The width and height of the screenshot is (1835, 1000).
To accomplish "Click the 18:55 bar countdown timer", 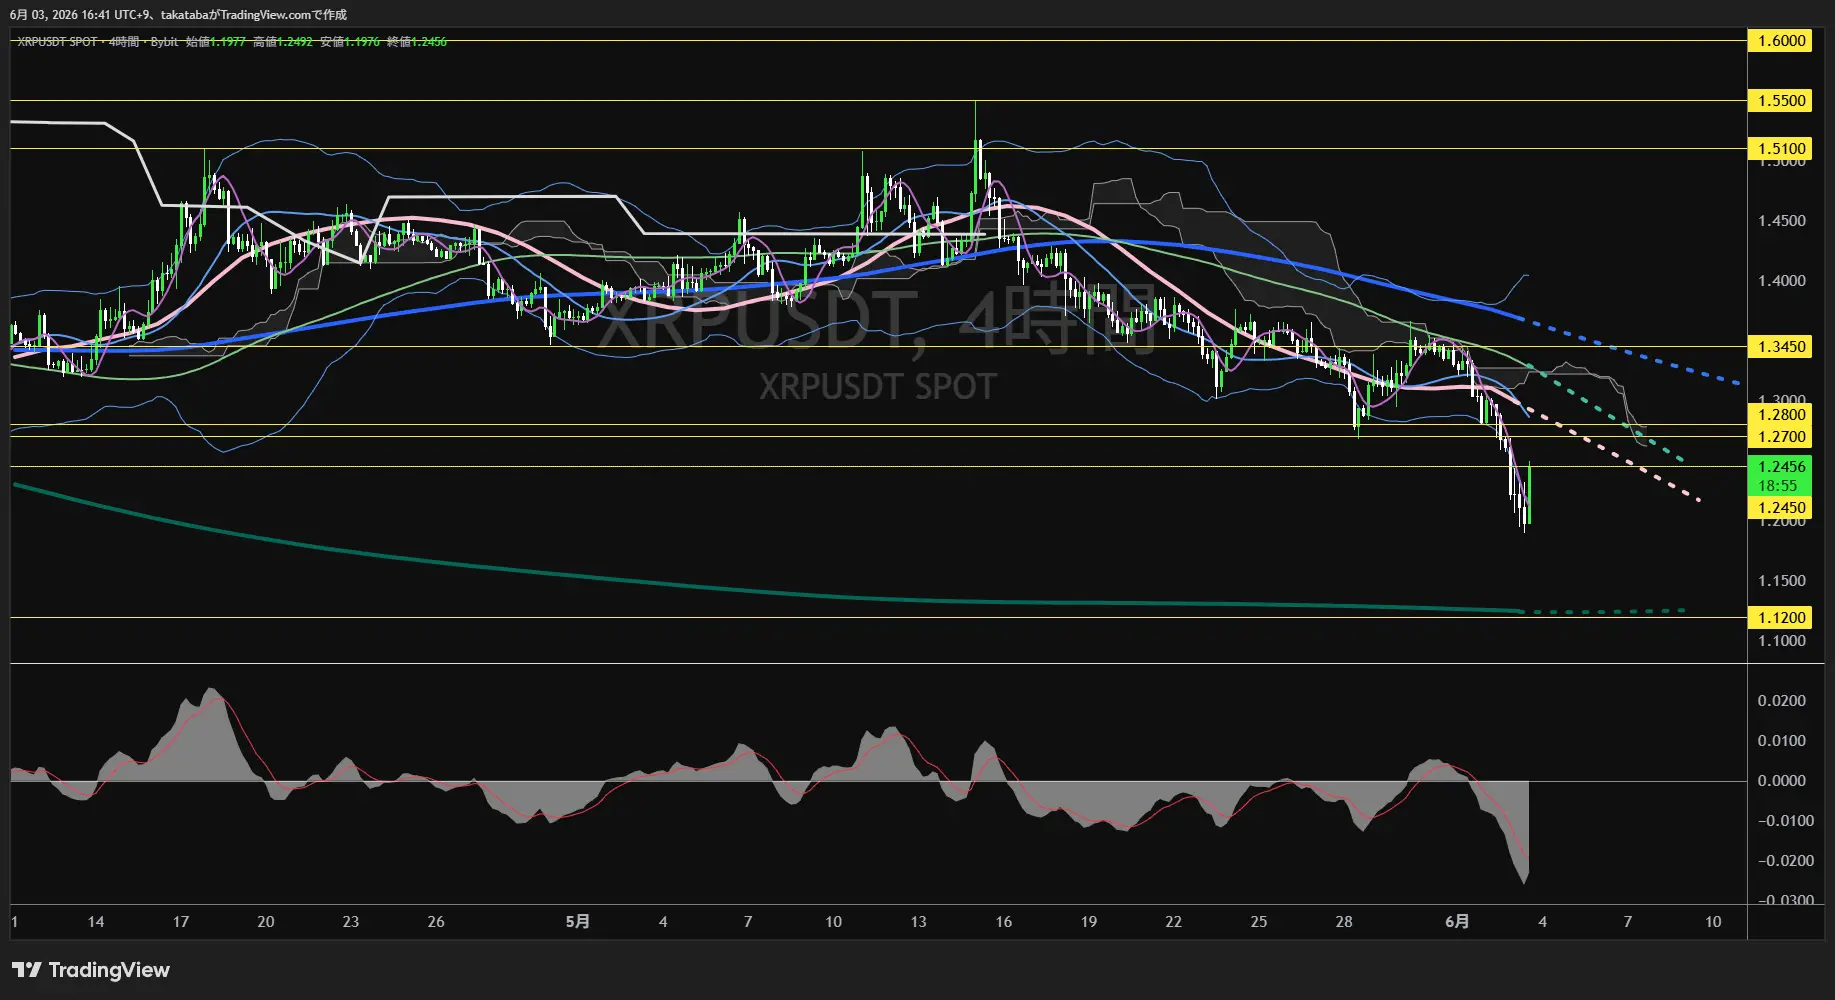I will 1778,486.
